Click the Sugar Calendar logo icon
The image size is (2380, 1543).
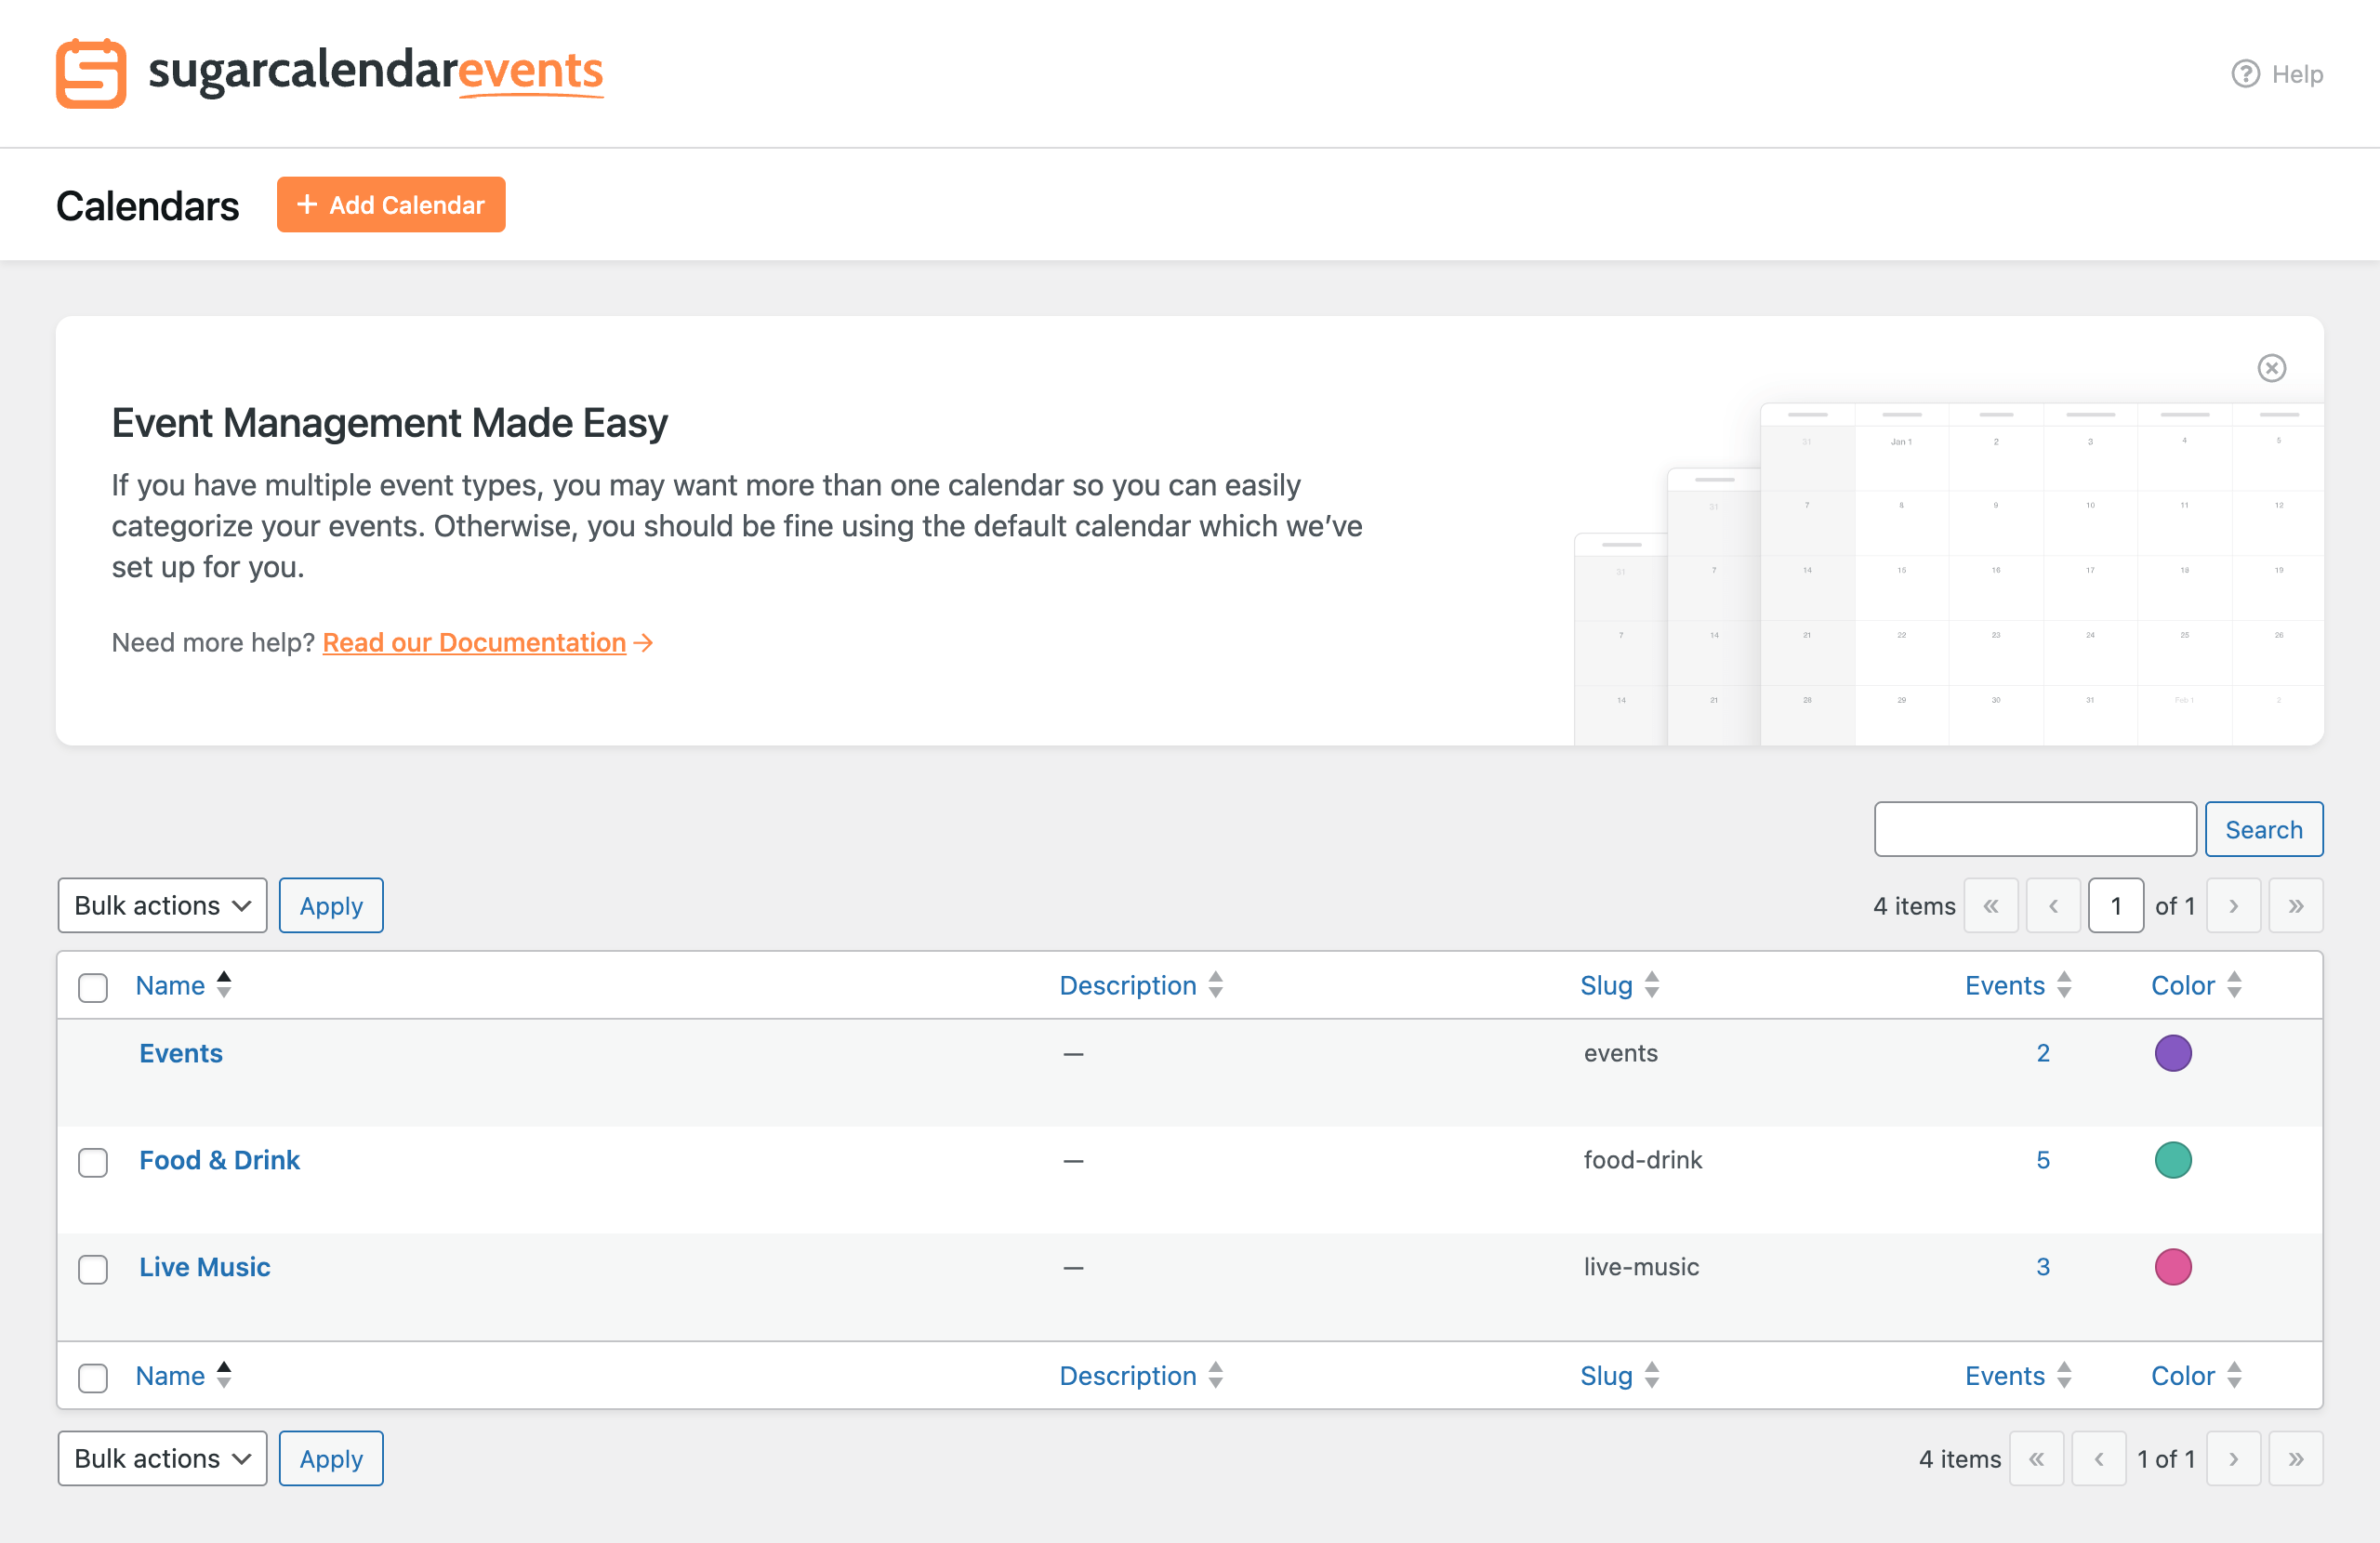91,74
